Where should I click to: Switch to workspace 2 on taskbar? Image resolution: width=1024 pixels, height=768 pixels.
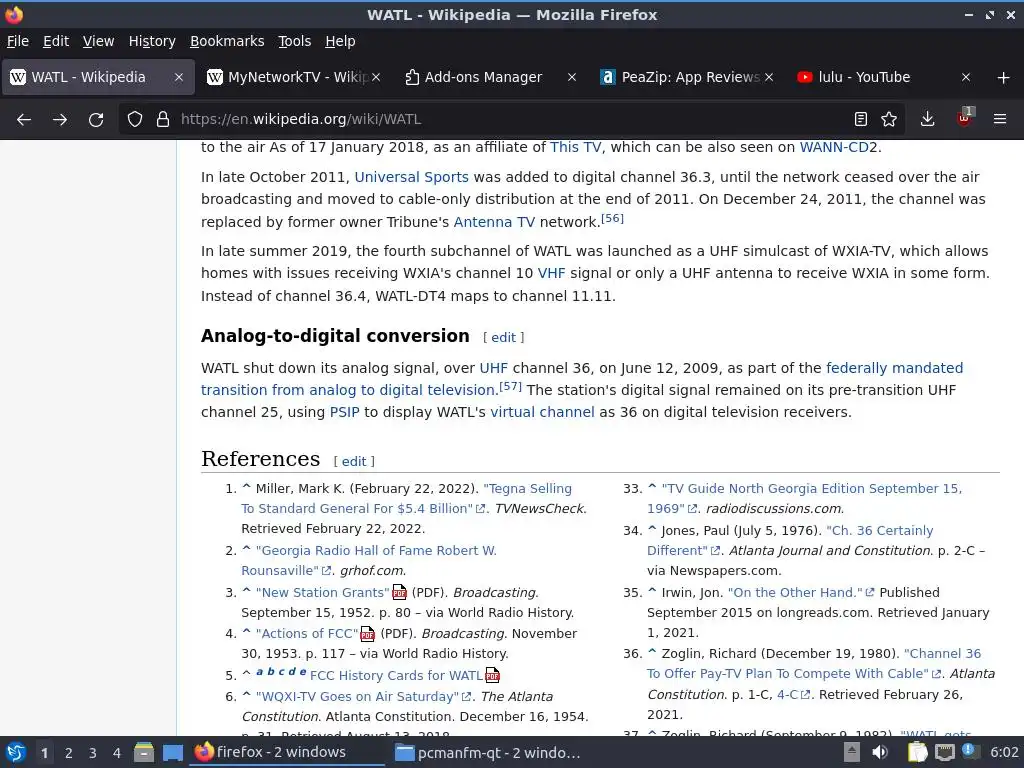click(x=69, y=753)
